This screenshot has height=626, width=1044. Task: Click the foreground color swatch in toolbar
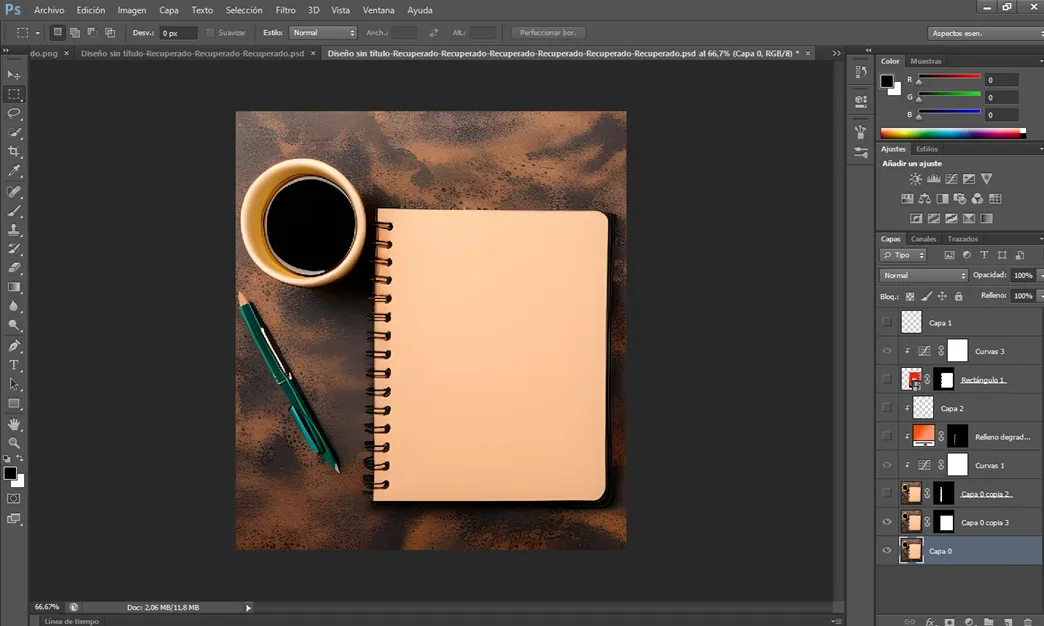click(x=10, y=473)
